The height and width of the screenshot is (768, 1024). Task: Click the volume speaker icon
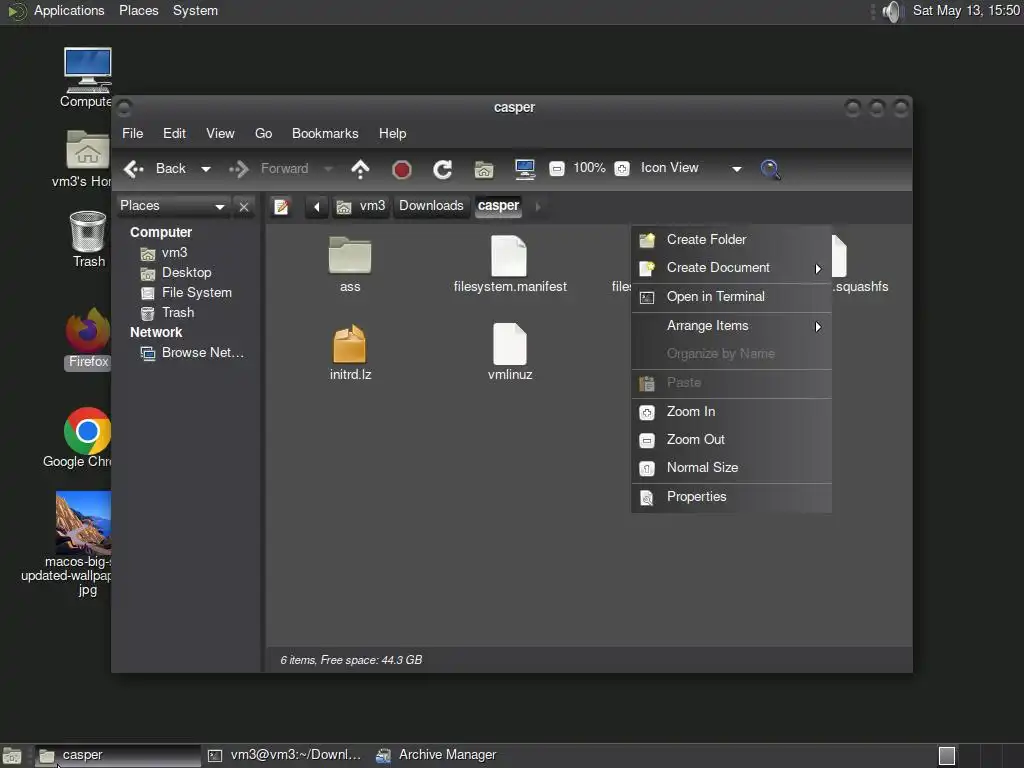891,11
